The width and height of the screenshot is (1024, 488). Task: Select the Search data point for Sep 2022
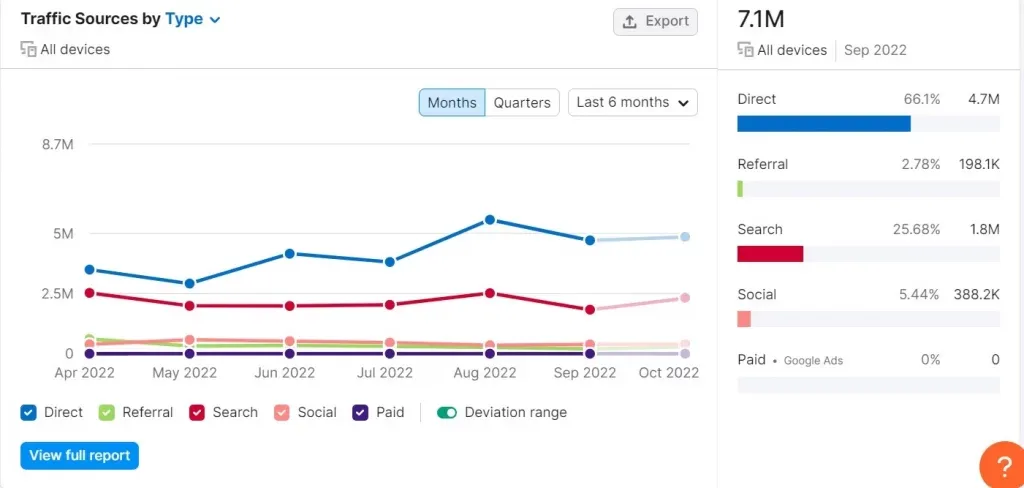click(x=590, y=310)
